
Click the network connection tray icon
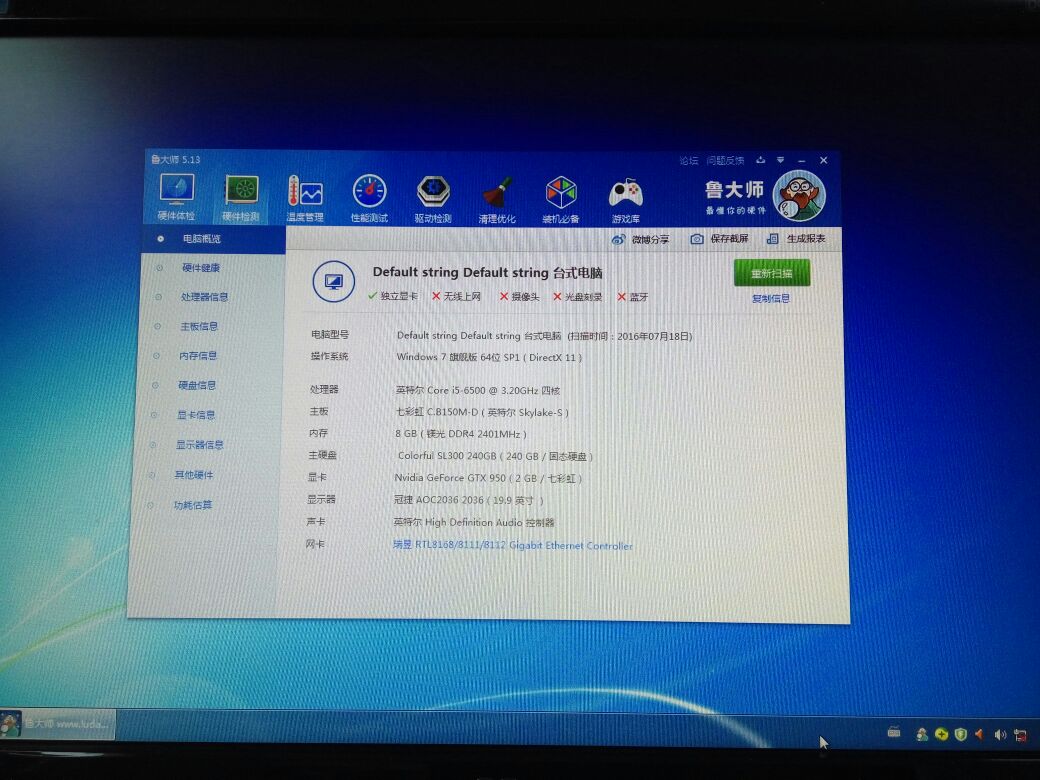click(1021, 735)
